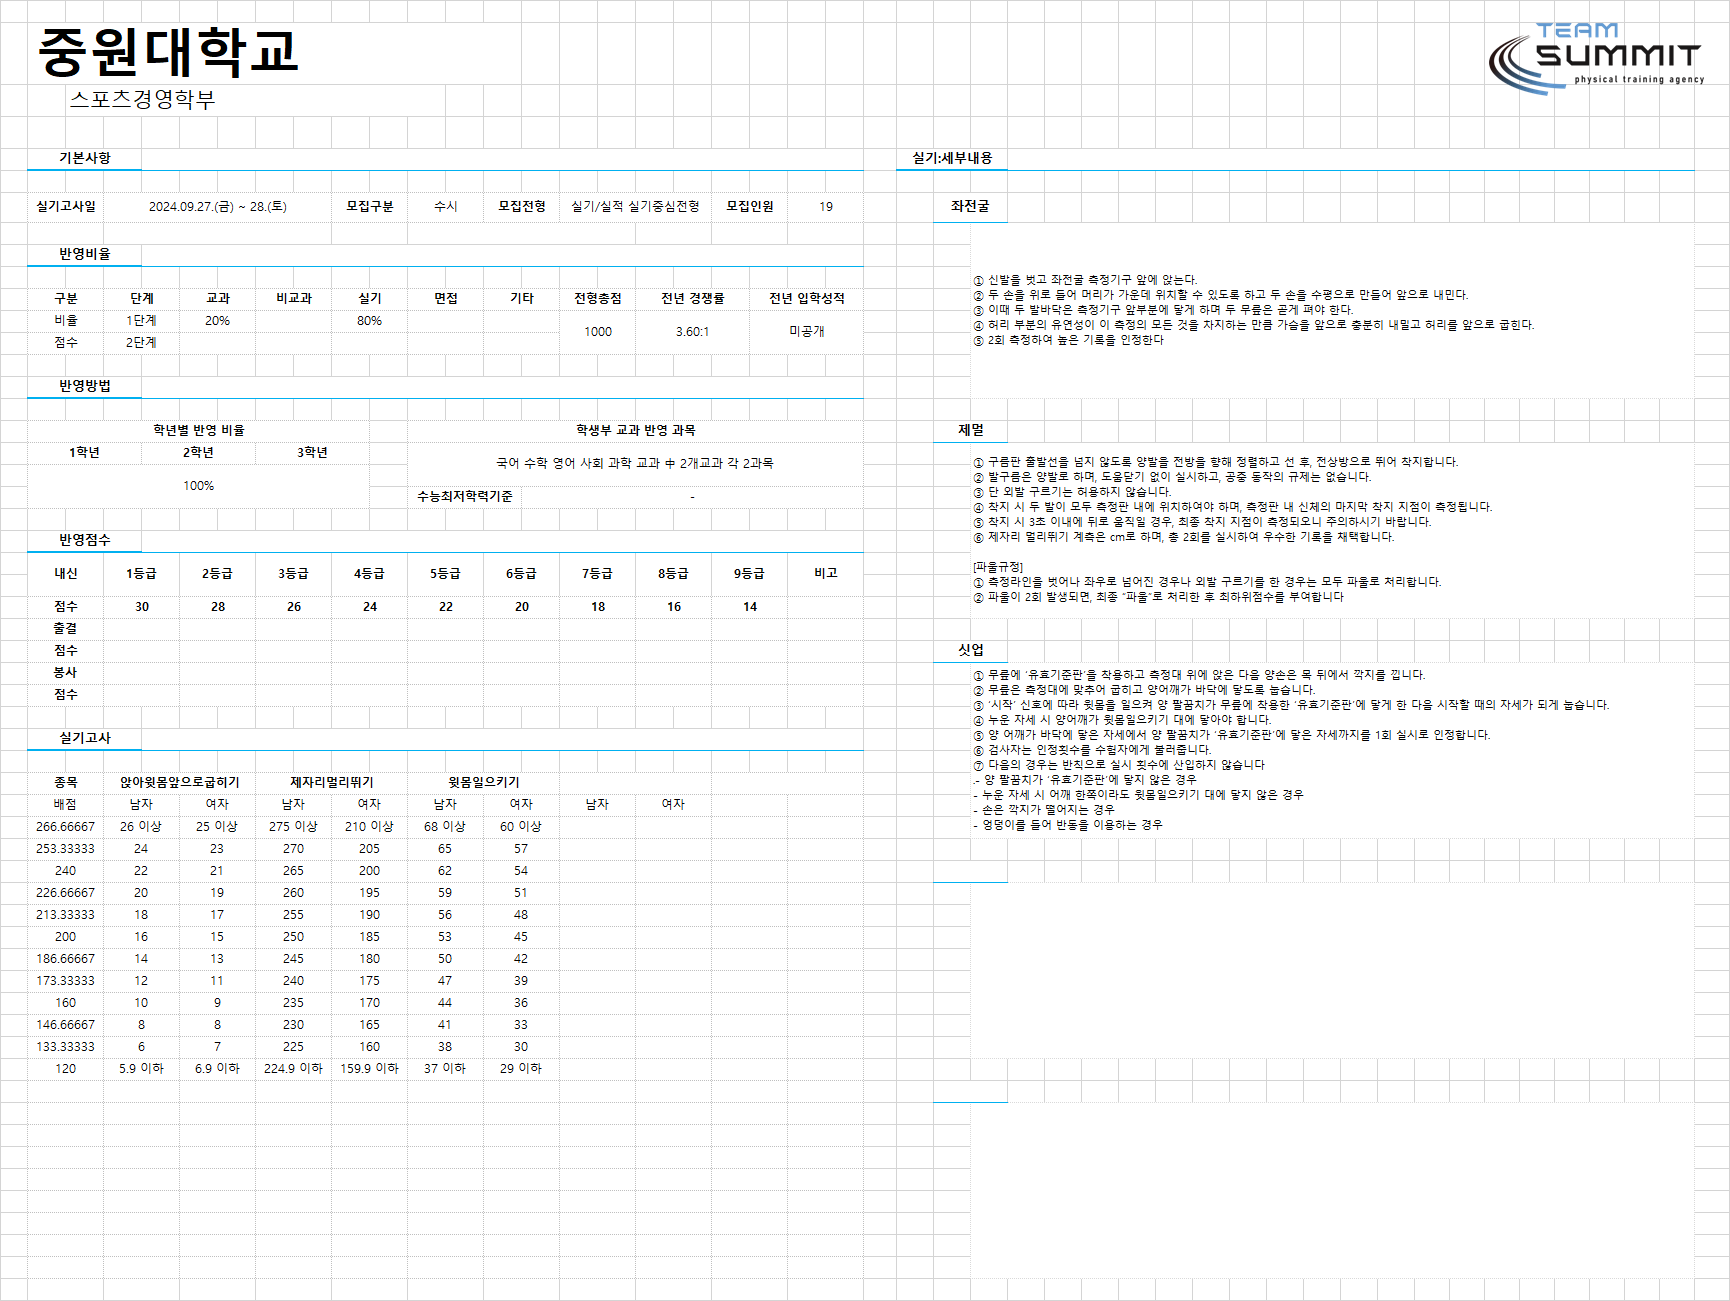
Task: Select the 제자리멀리뛰기 column header
Action: (x=331, y=782)
